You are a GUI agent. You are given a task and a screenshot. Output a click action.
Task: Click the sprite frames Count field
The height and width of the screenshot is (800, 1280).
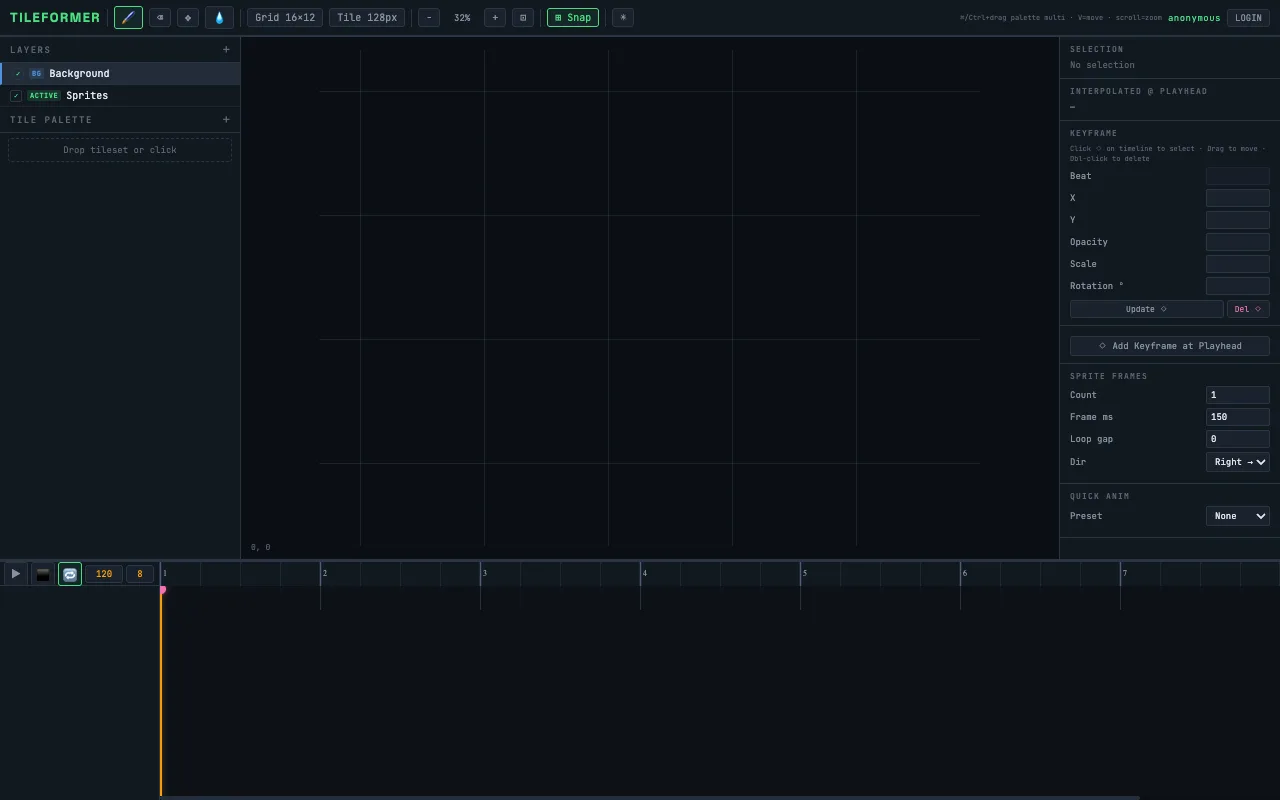click(x=1237, y=395)
